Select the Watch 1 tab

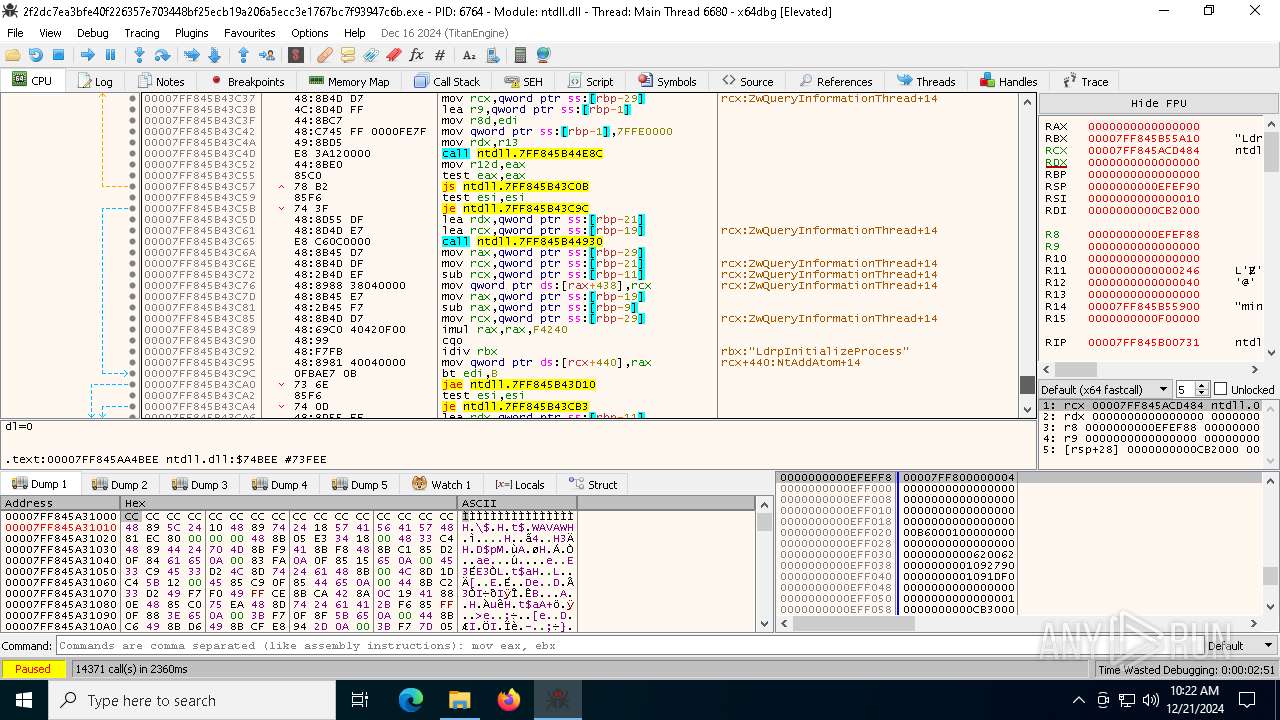(441, 484)
